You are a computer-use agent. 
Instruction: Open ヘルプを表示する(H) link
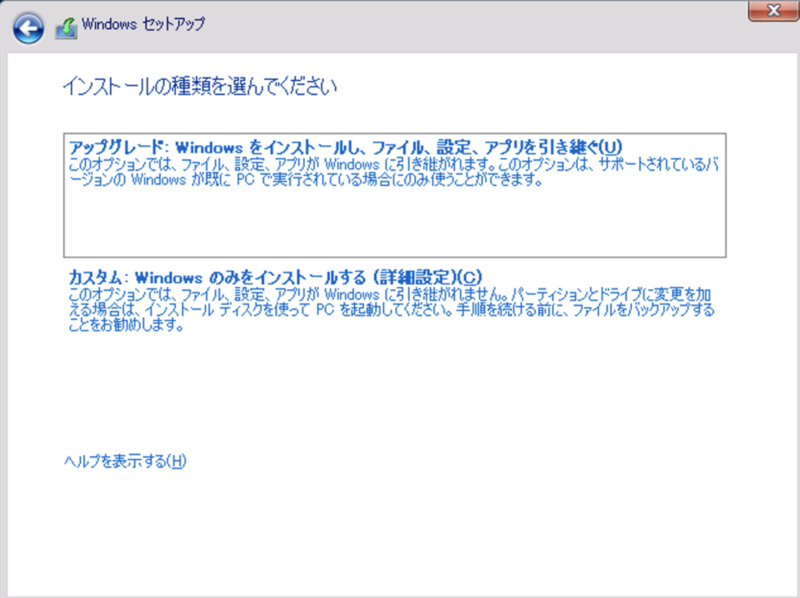125,461
